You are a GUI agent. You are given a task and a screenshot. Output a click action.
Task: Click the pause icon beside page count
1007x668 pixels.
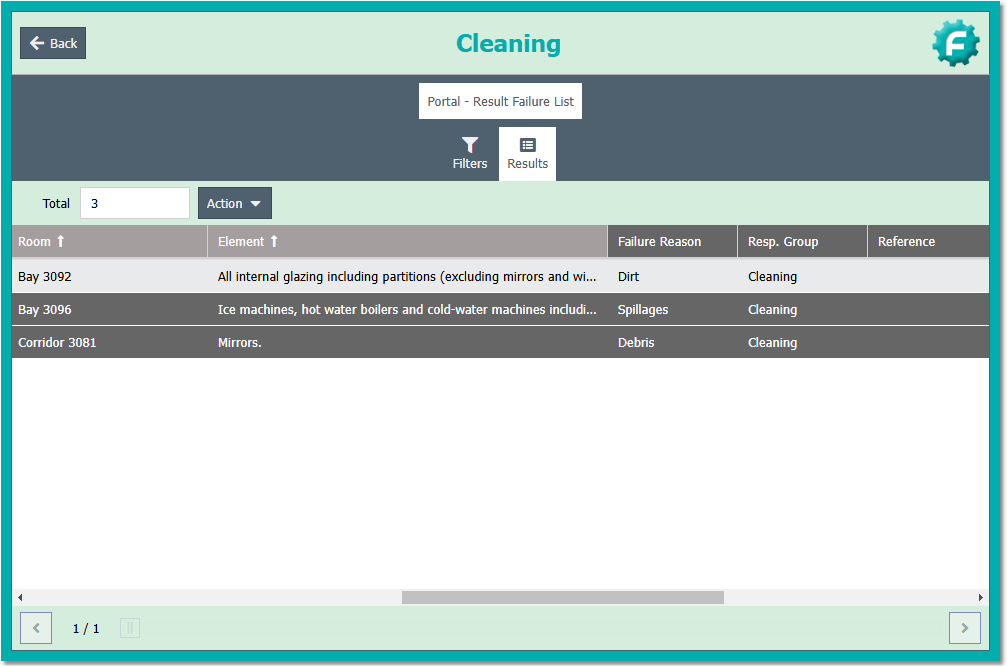[x=130, y=628]
